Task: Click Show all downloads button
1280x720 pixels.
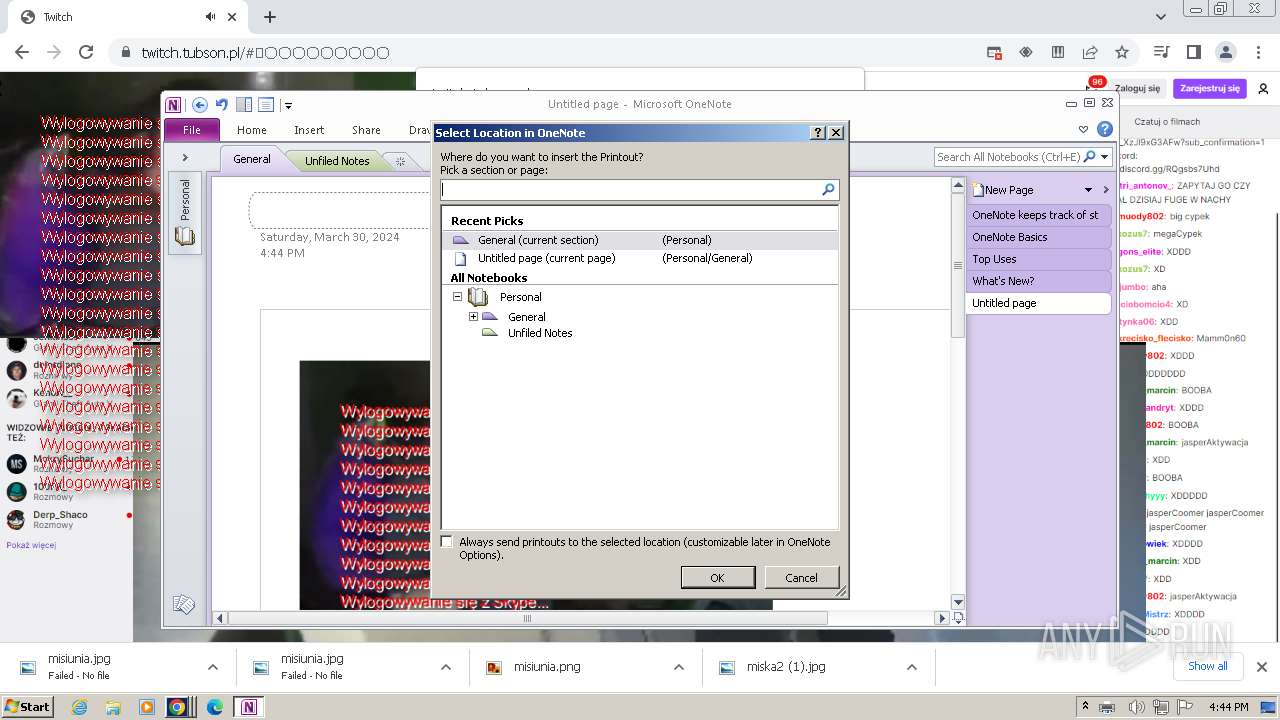Action: tap(1207, 666)
